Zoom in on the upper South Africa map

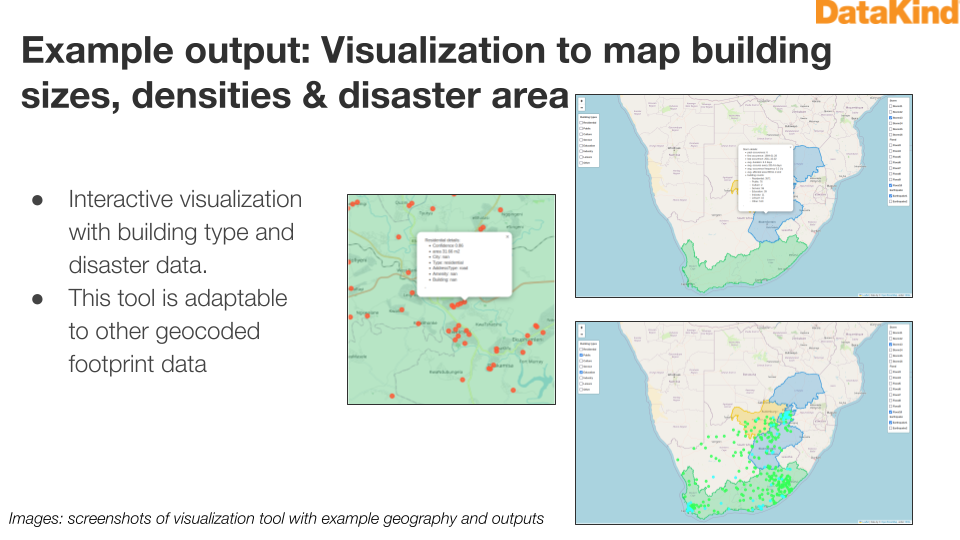tap(582, 101)
